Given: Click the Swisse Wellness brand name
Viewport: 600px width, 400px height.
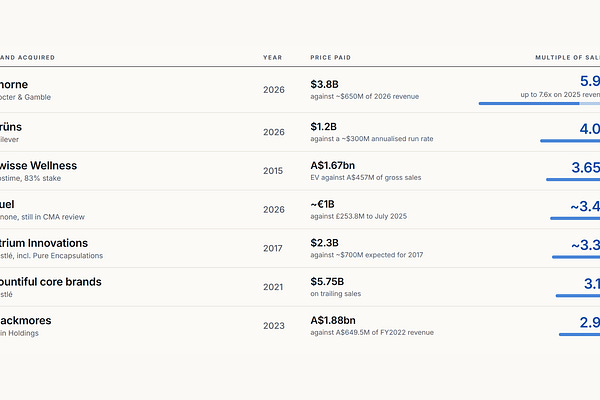Looking at the screenshot, I should tap(38, 165).
